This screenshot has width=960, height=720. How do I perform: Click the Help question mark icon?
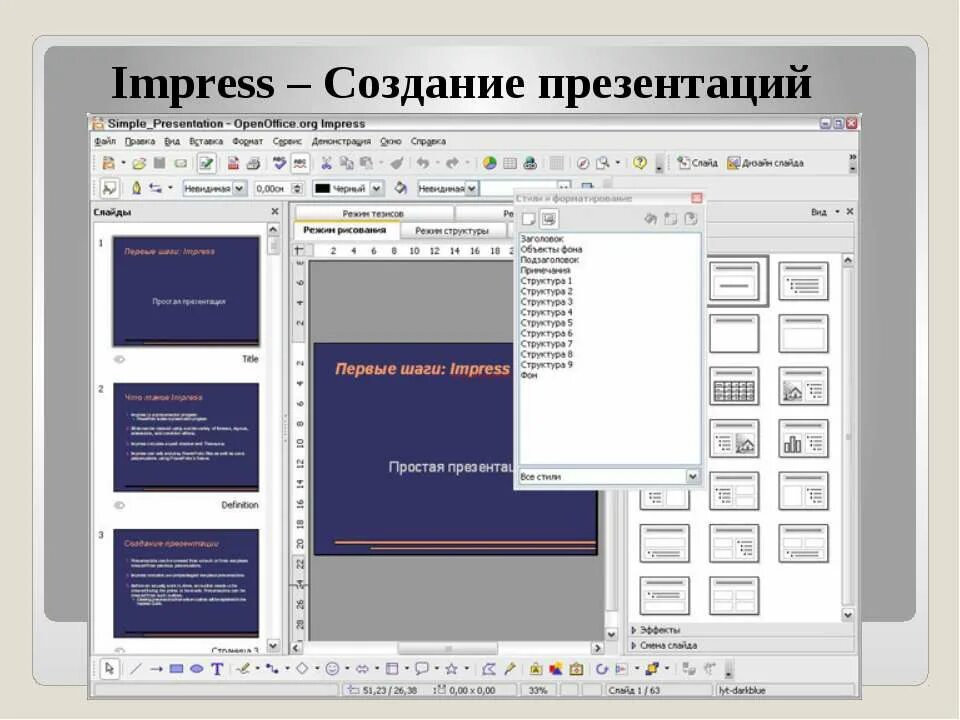pos(640,163)
